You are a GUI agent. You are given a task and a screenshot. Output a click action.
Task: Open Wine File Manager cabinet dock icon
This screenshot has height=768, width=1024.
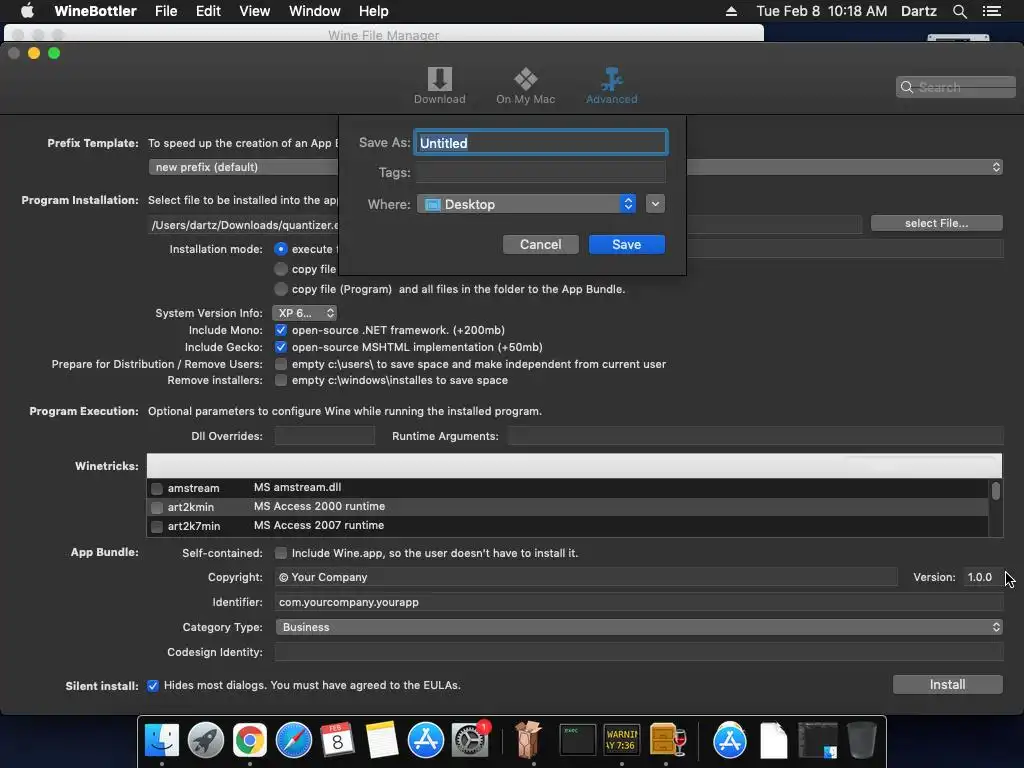pos(667,740)
